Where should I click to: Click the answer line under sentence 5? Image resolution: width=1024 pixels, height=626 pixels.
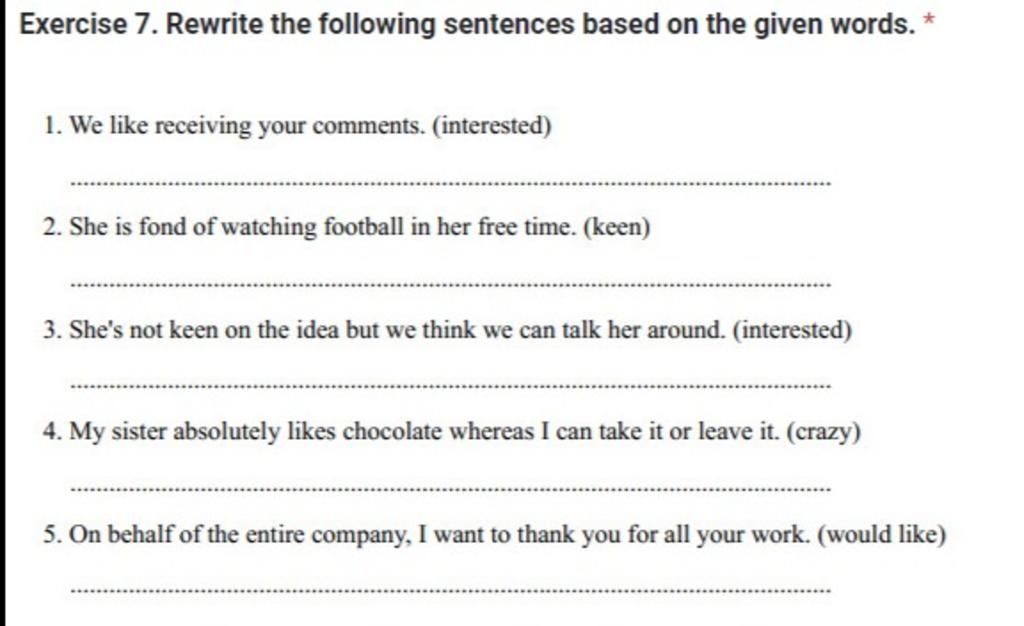452,591
